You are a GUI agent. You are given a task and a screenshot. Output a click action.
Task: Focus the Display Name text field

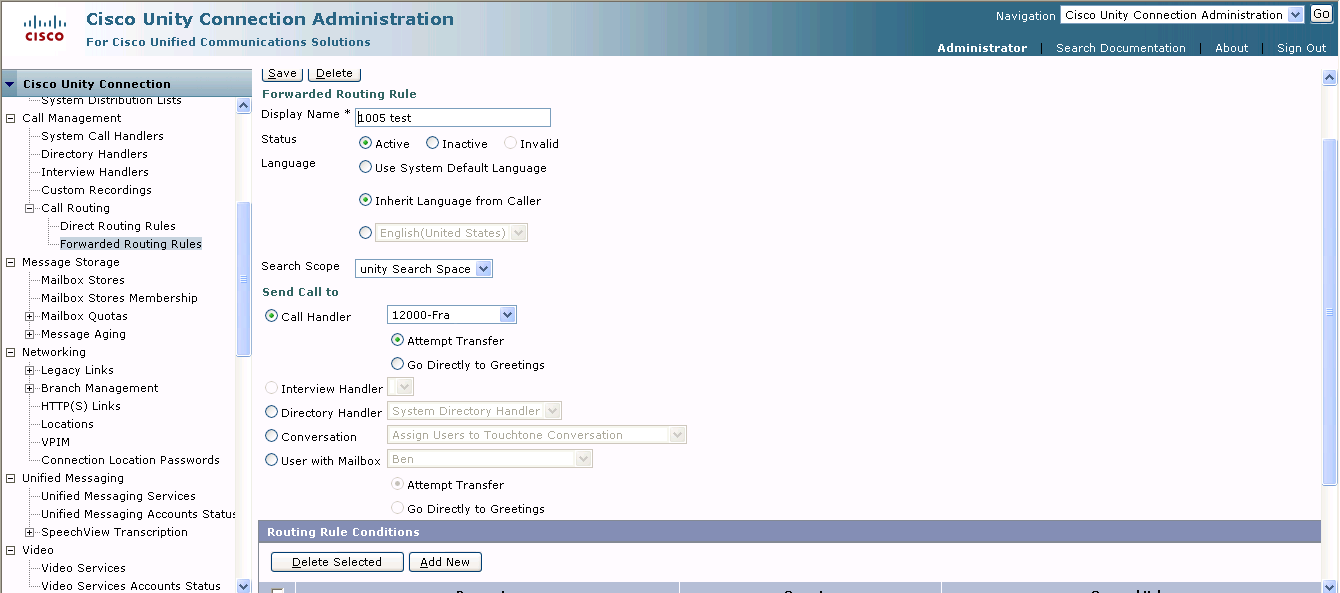(453, 117)
